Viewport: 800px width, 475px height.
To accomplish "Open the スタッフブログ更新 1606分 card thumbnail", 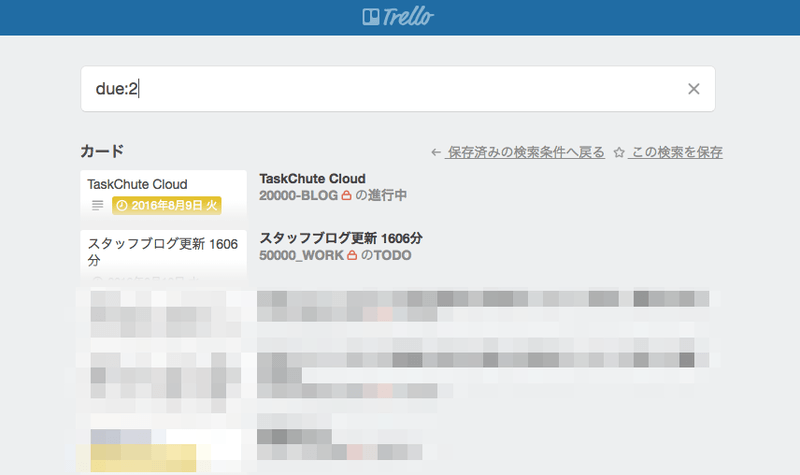I will point(163,255).
